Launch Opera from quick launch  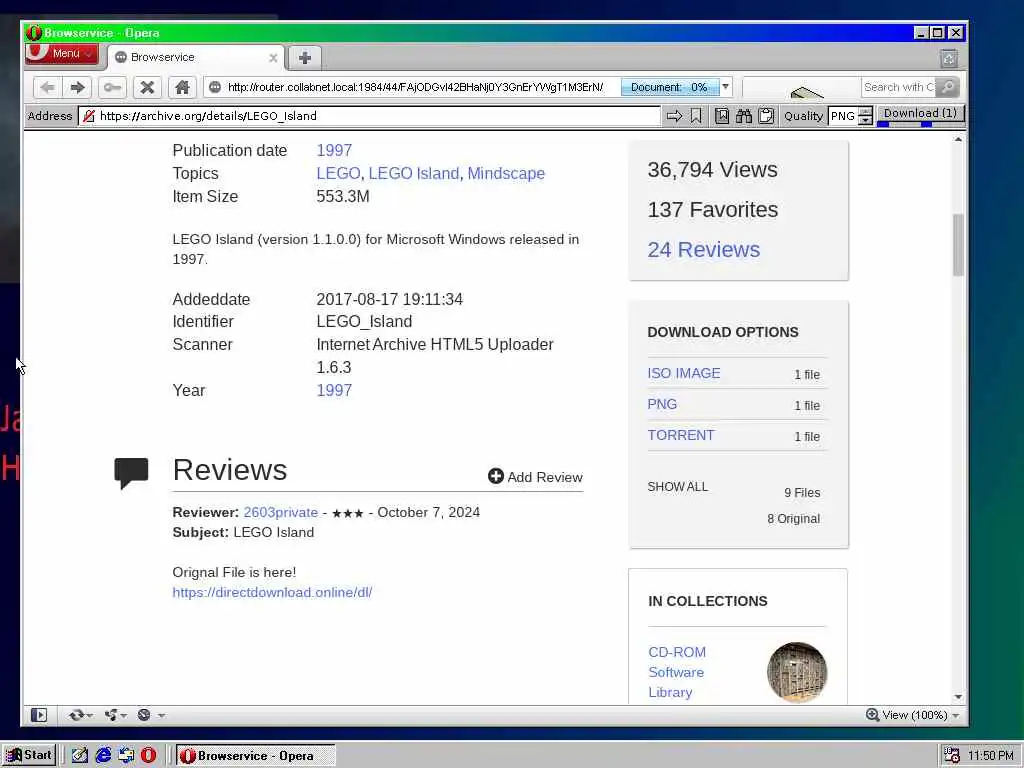coord(149,756)
